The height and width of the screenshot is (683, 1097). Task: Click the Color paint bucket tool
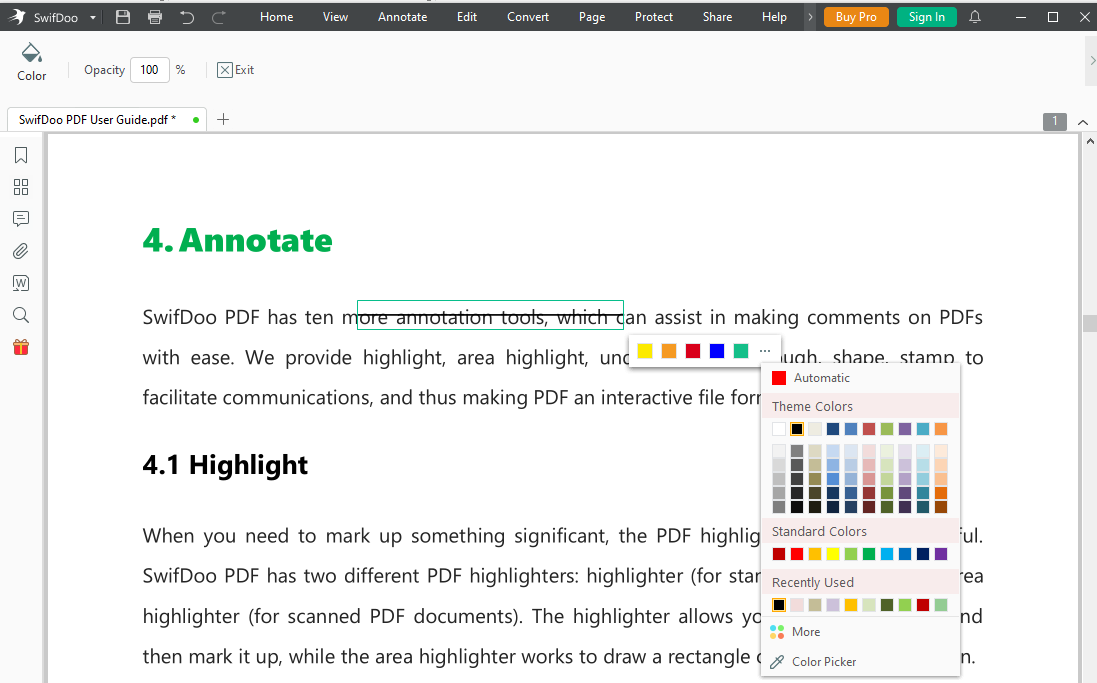point(31,62)
